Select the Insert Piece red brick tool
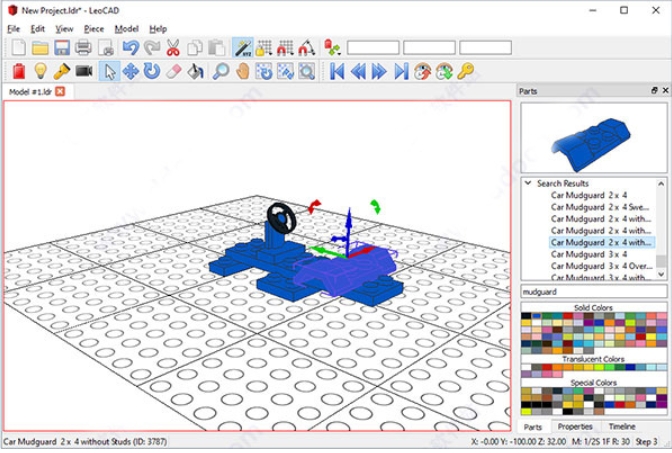Image resolution: width=672 pixels, height=453 pixels. coord(18,71)
